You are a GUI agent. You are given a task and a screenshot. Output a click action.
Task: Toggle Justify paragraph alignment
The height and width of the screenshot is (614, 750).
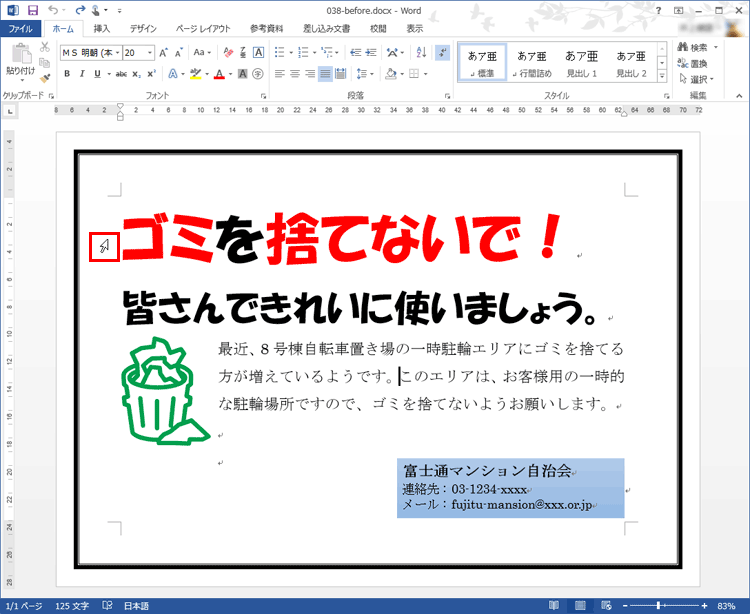(x=325, y=74)
